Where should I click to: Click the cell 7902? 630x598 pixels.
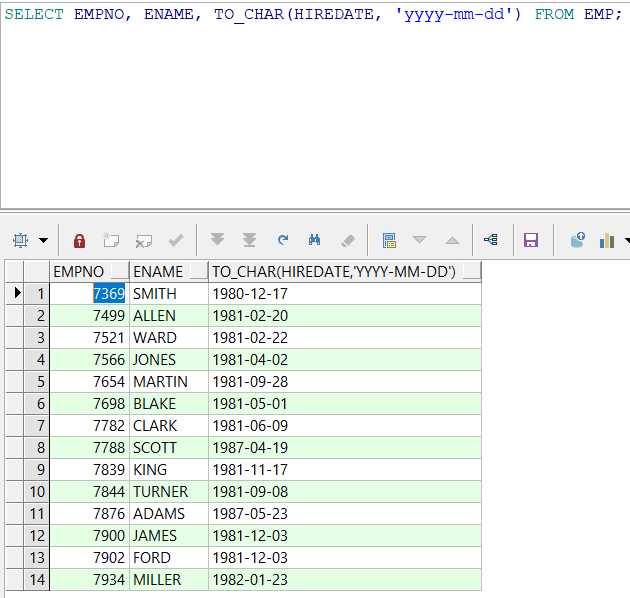point(90,558)
